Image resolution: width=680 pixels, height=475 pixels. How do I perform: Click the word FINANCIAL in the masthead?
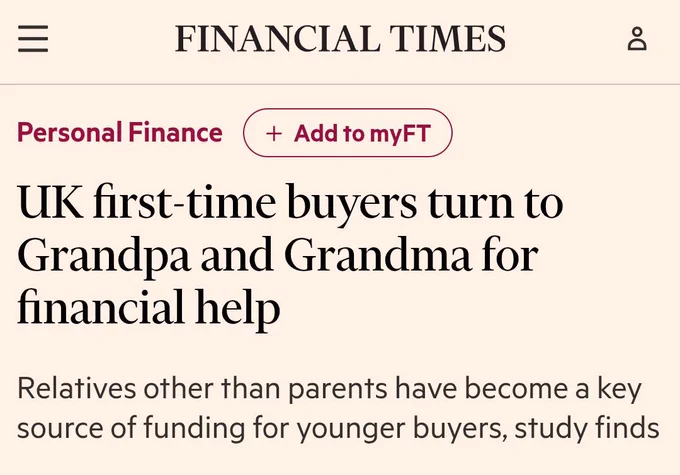point(278,39)
